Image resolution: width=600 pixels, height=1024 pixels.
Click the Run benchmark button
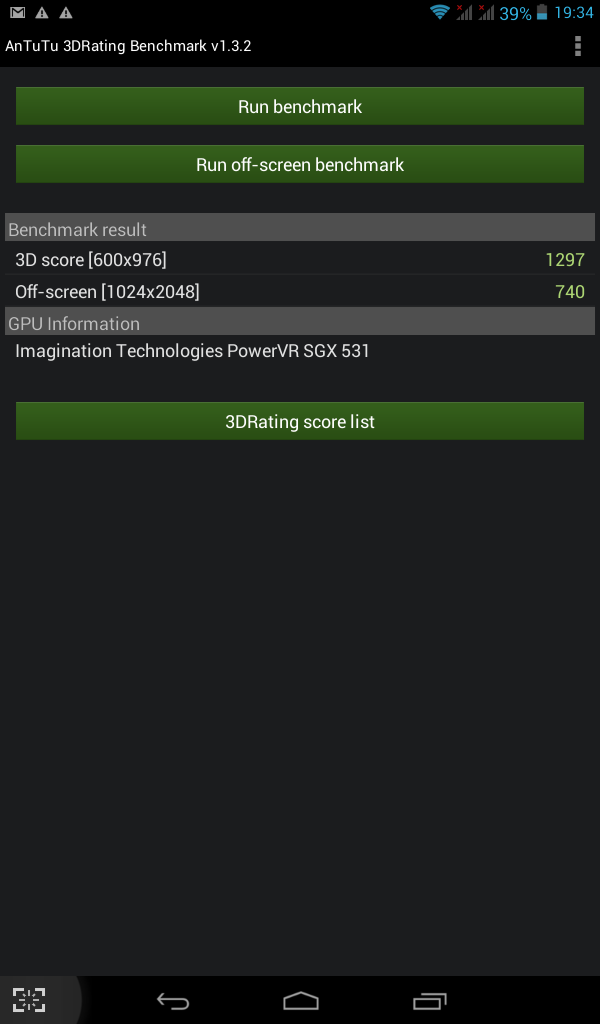[x=300, y=106]
